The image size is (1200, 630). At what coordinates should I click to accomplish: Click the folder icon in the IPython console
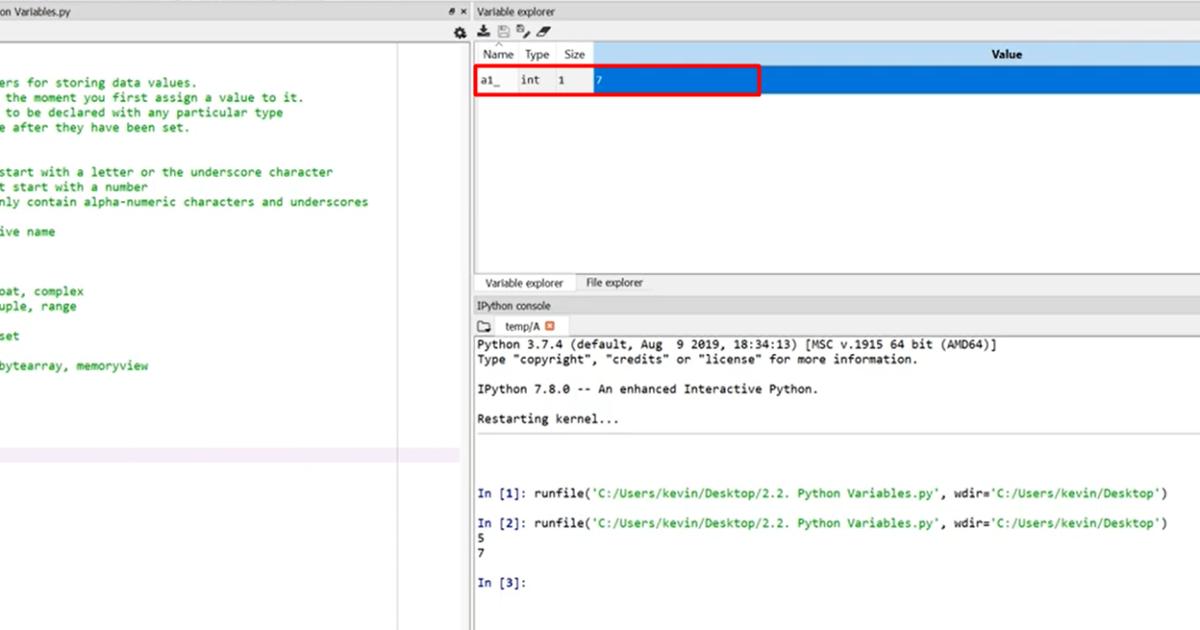click(484, 325)
